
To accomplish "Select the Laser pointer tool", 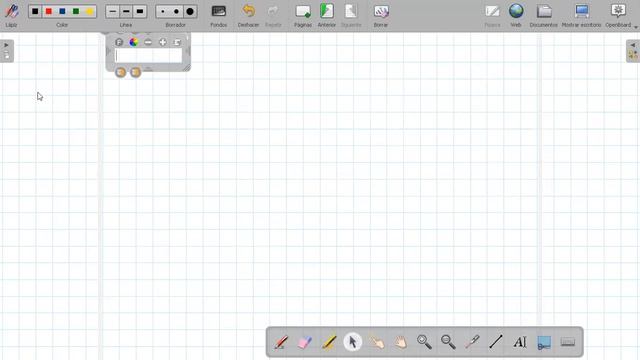I will (x=472, y=342).
